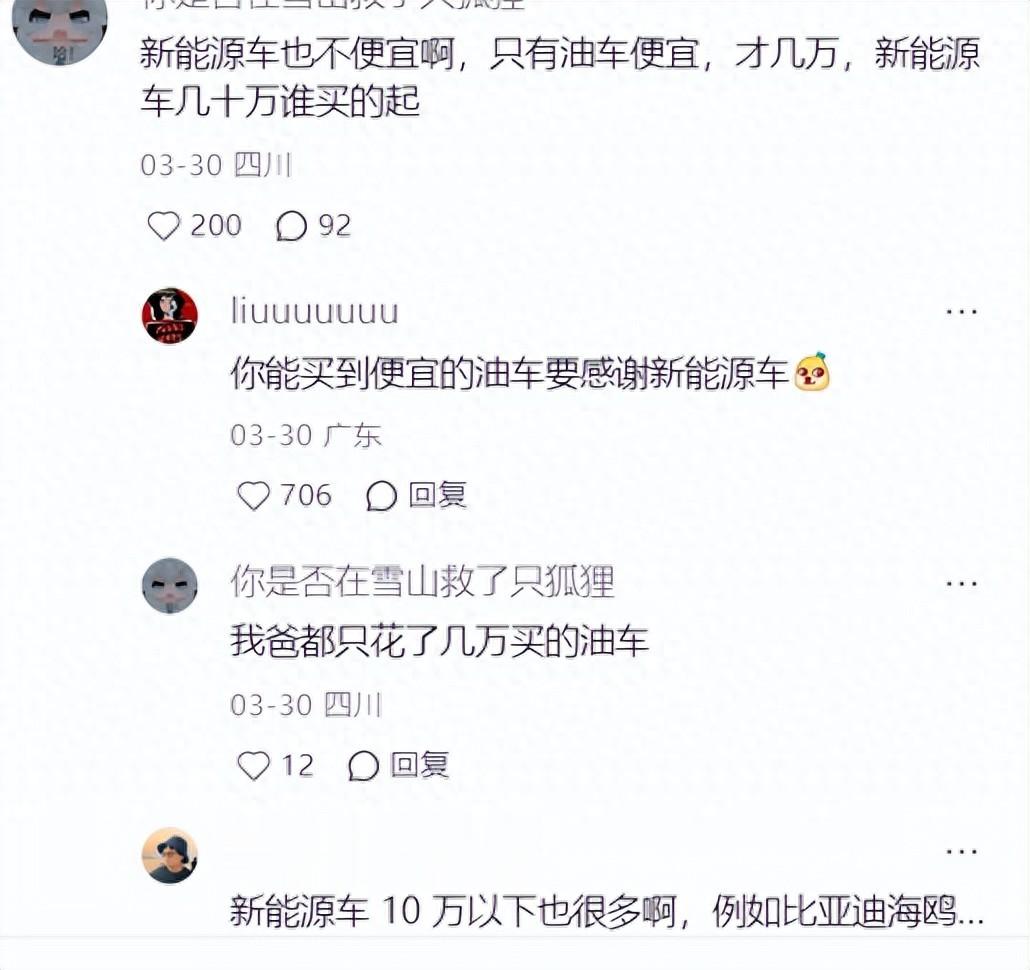1030x970 pixels.
Task: Open more options for the 比亚迪海鸥 comment
Action: pos(962,852)
